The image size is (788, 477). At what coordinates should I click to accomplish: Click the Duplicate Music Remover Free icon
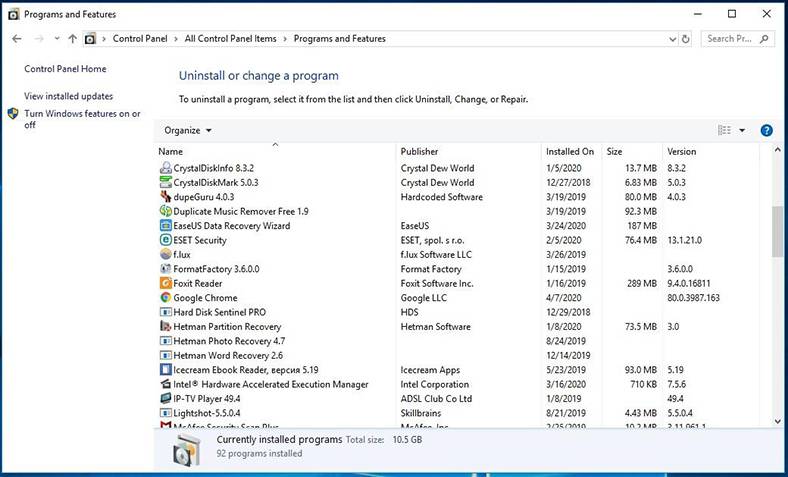[165, 211]
